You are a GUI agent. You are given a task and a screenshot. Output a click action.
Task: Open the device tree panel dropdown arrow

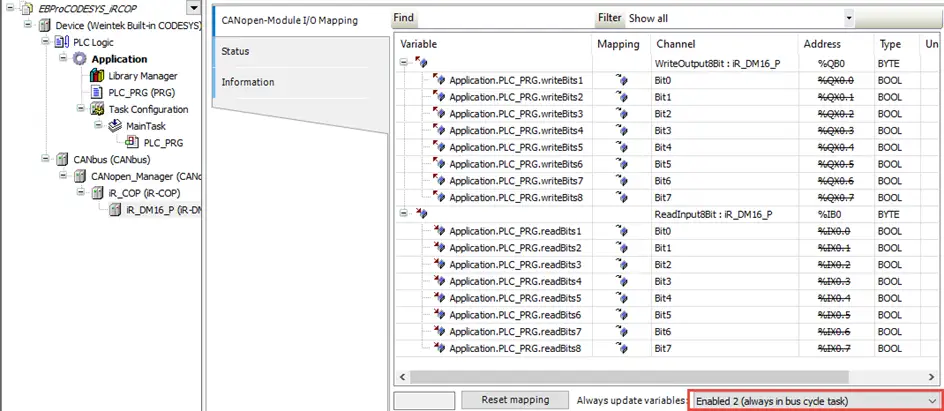tap(193, 8)
